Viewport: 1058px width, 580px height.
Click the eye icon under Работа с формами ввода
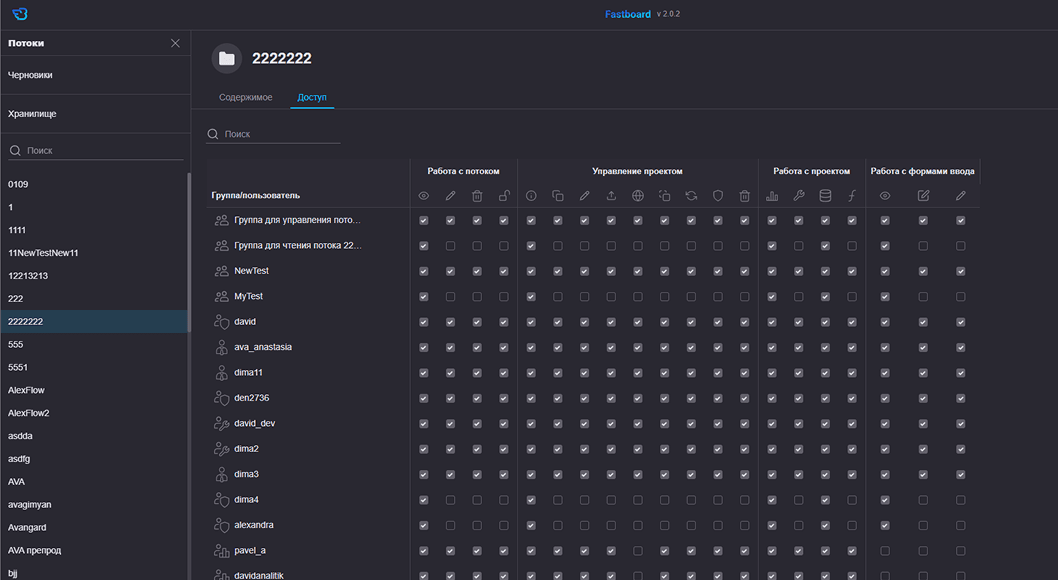pos(885,196)
